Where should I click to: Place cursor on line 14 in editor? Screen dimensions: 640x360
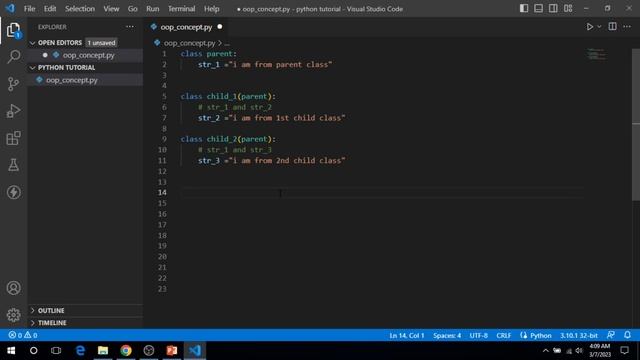pyautogui.click(x=382, y=193)
